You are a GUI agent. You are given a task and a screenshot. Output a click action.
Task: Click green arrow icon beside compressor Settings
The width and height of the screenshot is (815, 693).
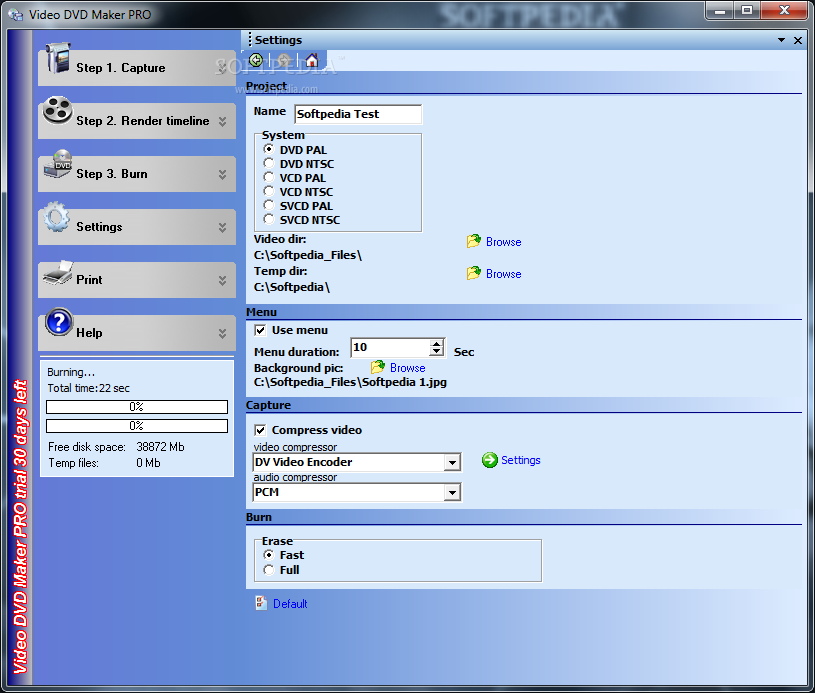point(490,460)
